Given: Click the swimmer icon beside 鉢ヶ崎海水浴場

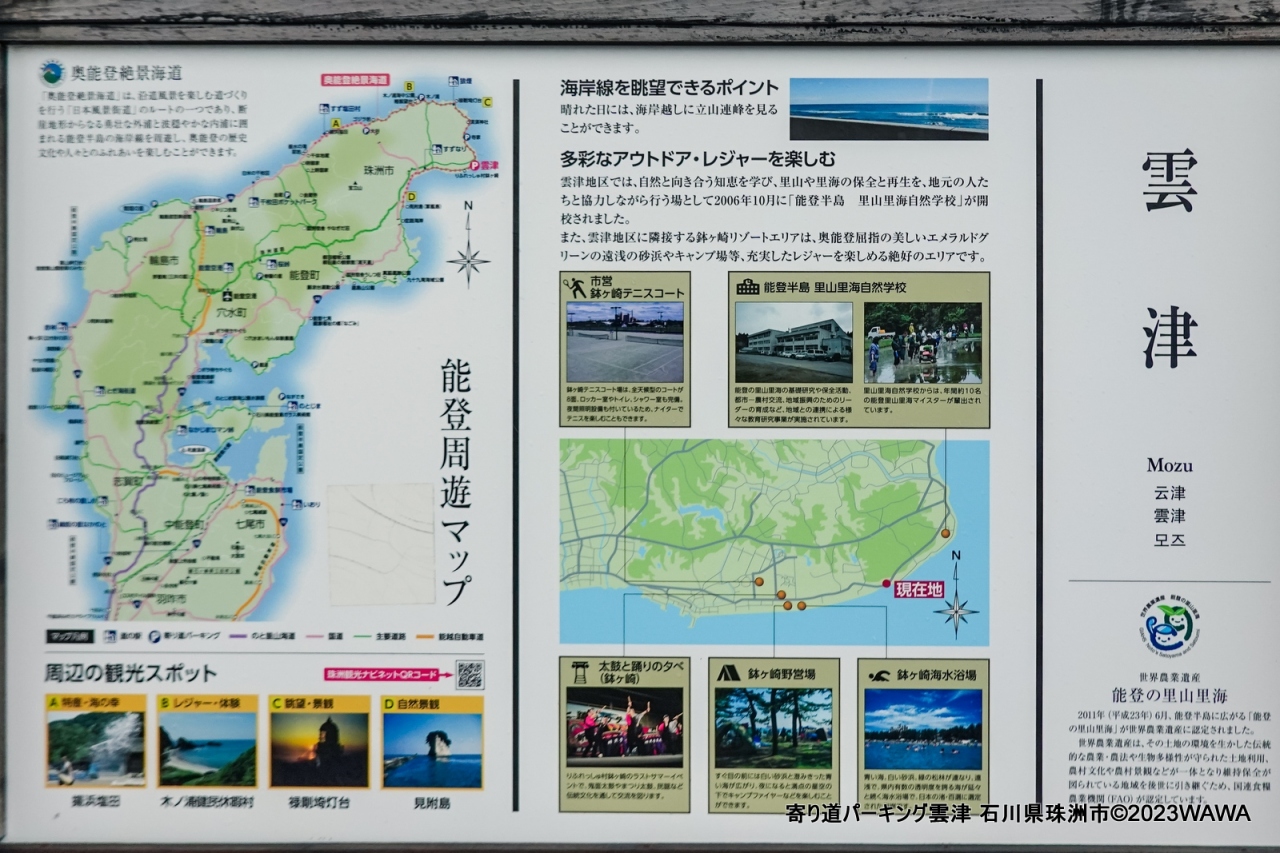Looking at the screenshot, I should (879, 675).
